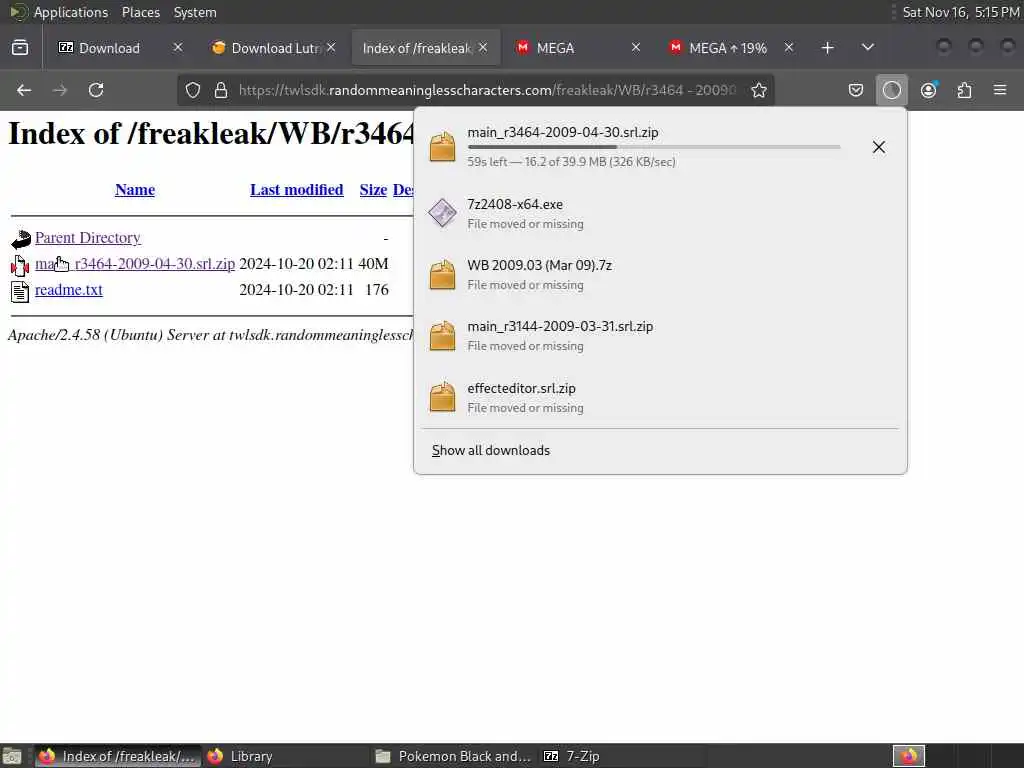
Task: Open the hamburger application menu
Action: (1000, 90)
